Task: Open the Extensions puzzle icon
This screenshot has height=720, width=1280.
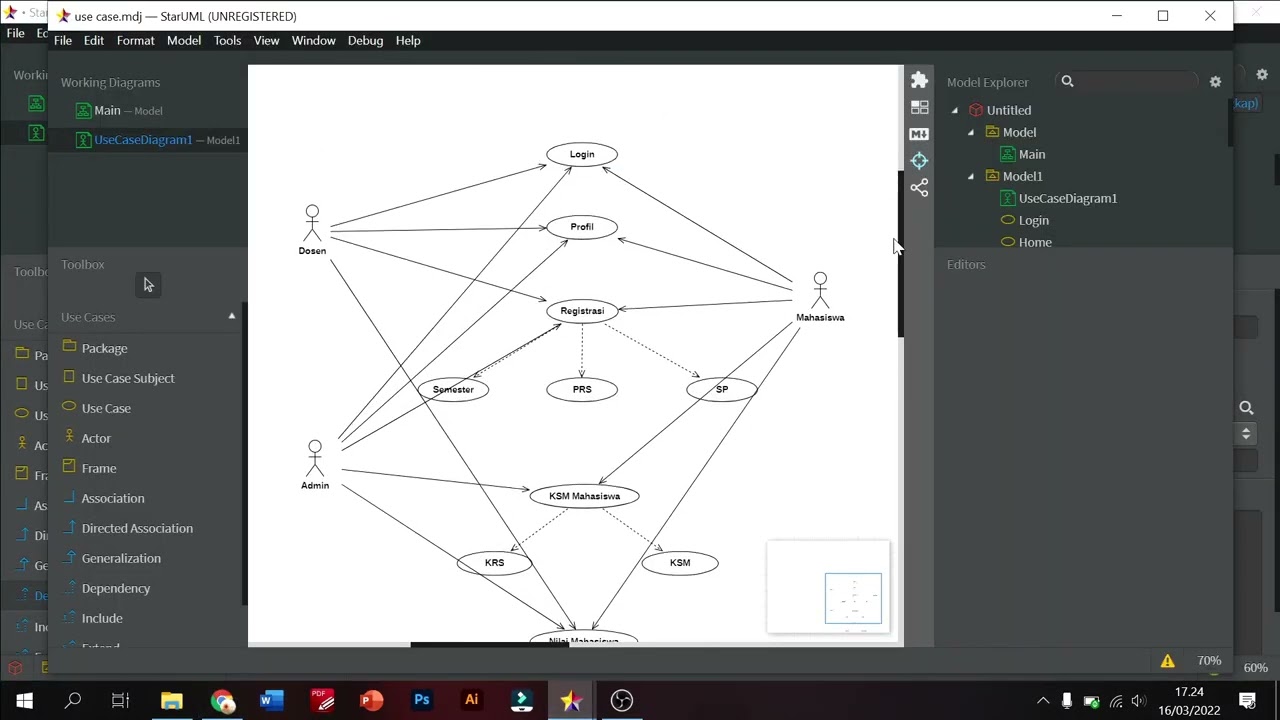Action: (x=919, y=80)
